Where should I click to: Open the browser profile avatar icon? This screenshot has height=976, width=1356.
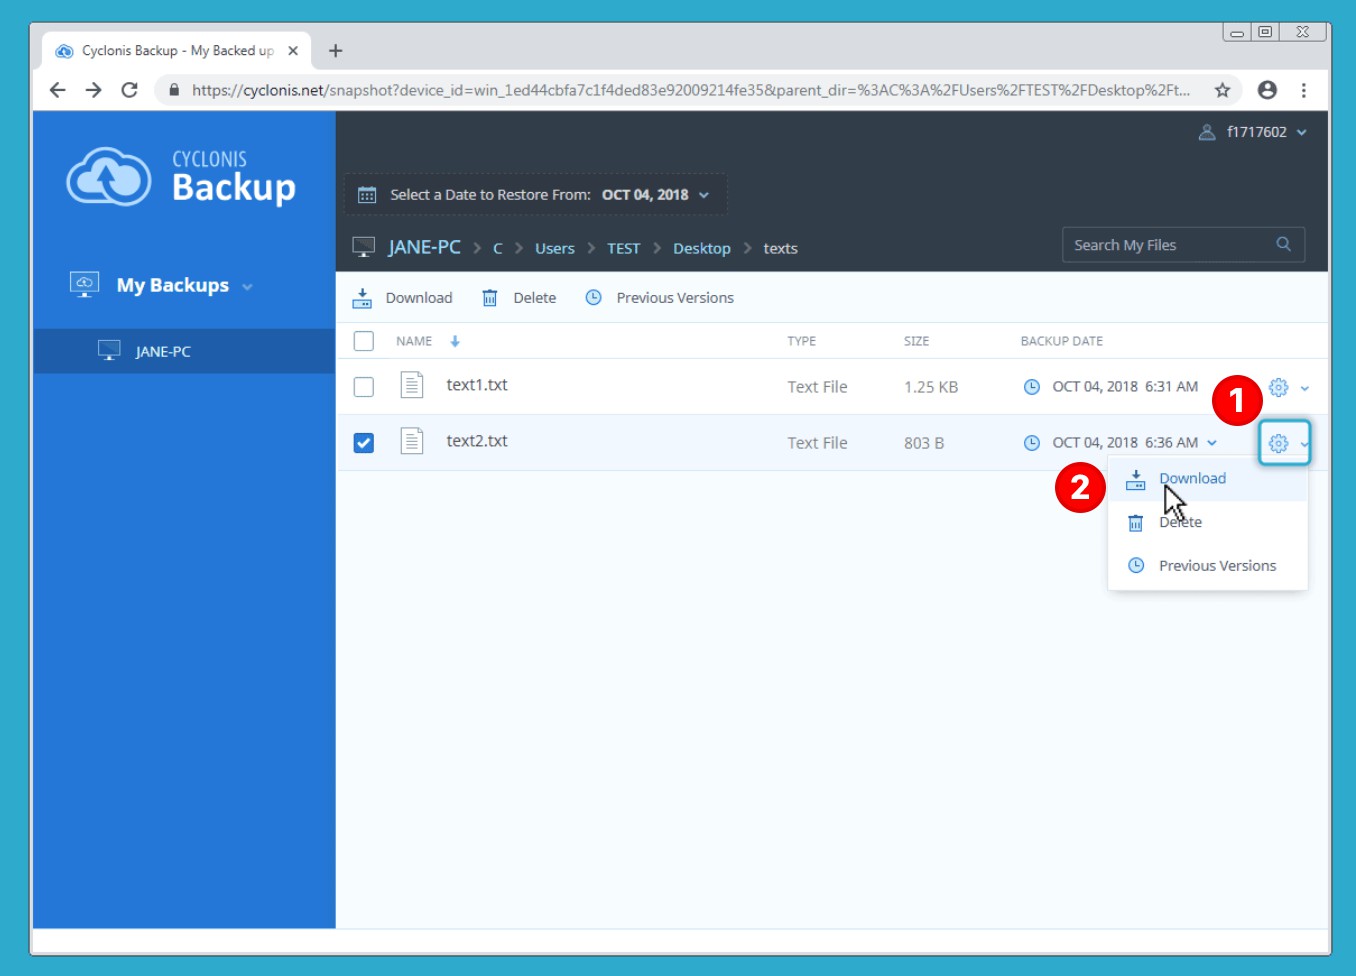(x=1267, y=90)
